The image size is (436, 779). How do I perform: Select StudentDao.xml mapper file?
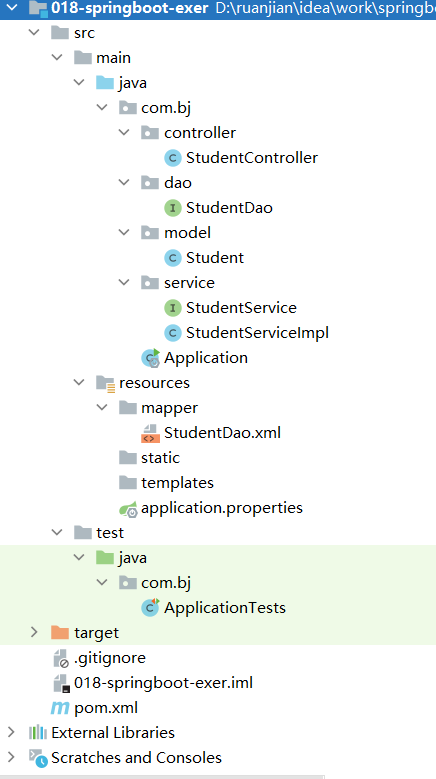[222, 433]
